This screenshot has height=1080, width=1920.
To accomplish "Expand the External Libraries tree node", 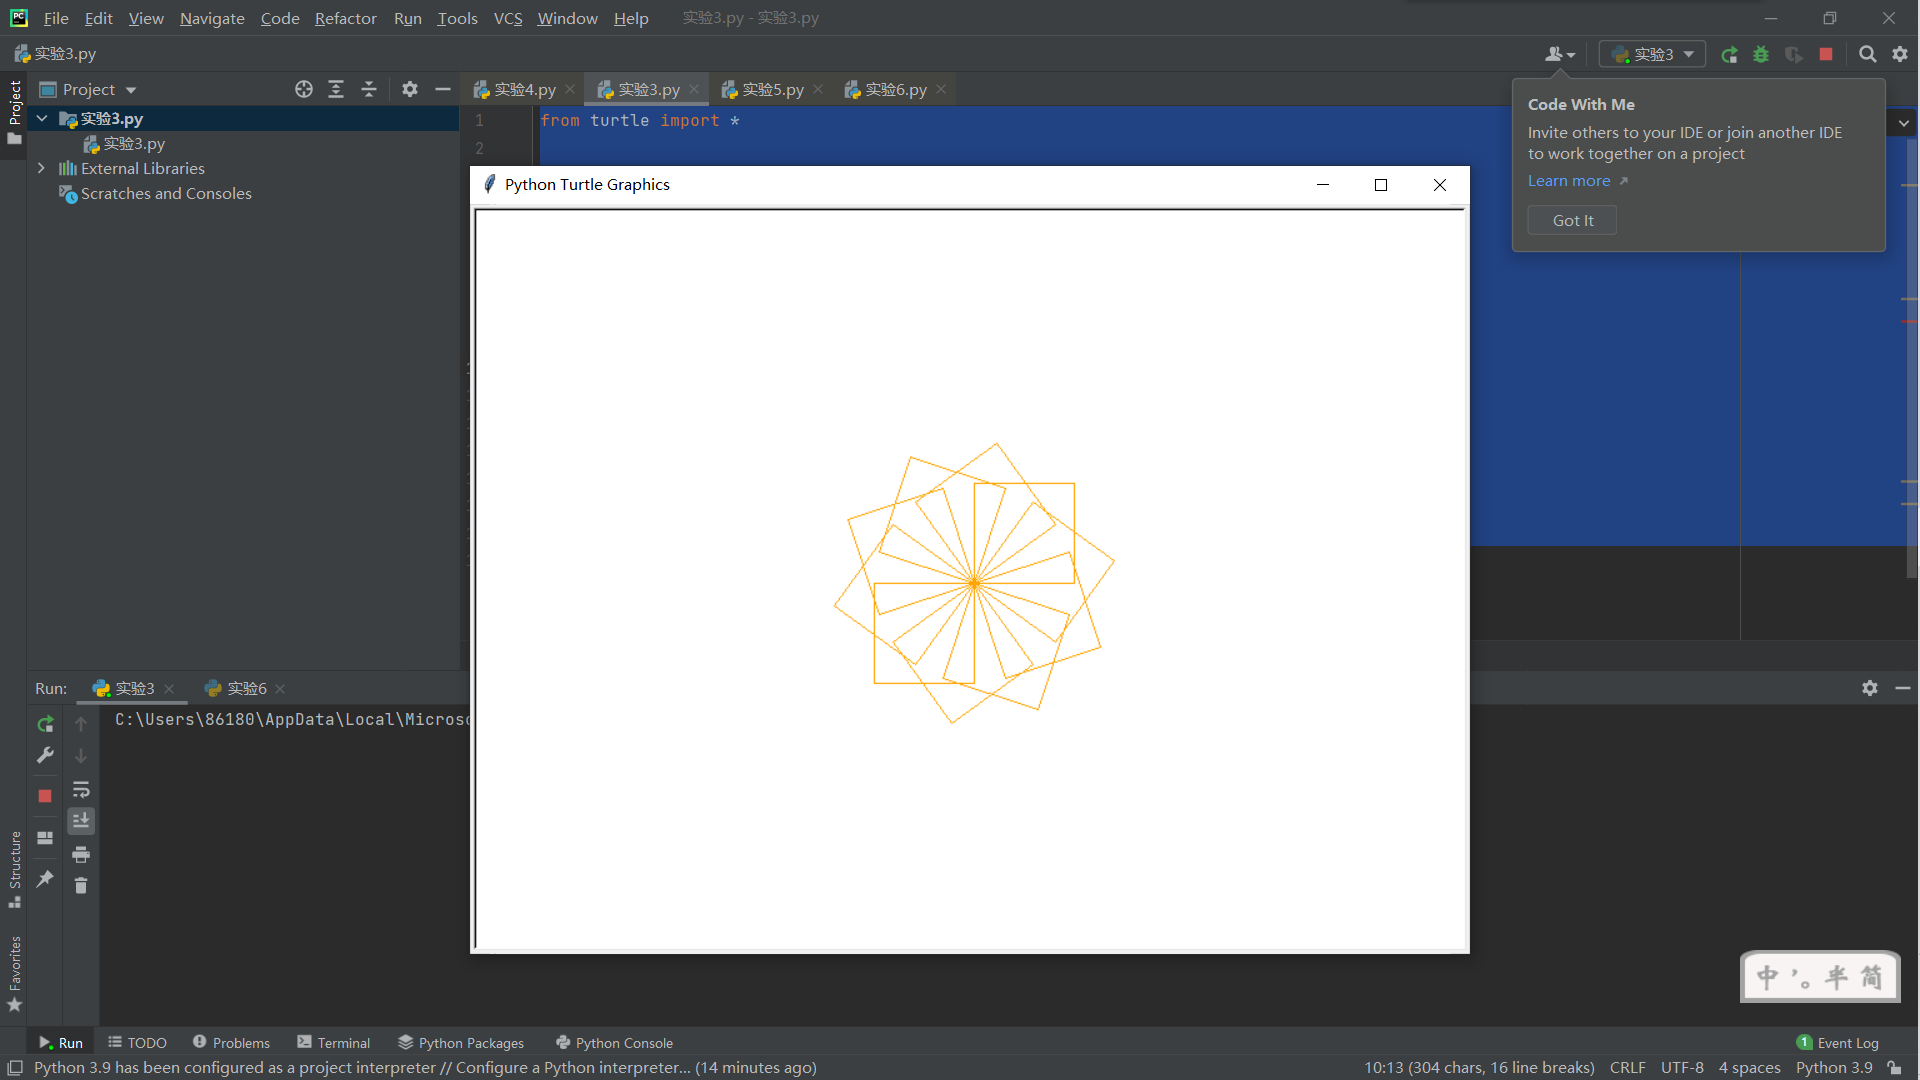I will pos(41,168).
